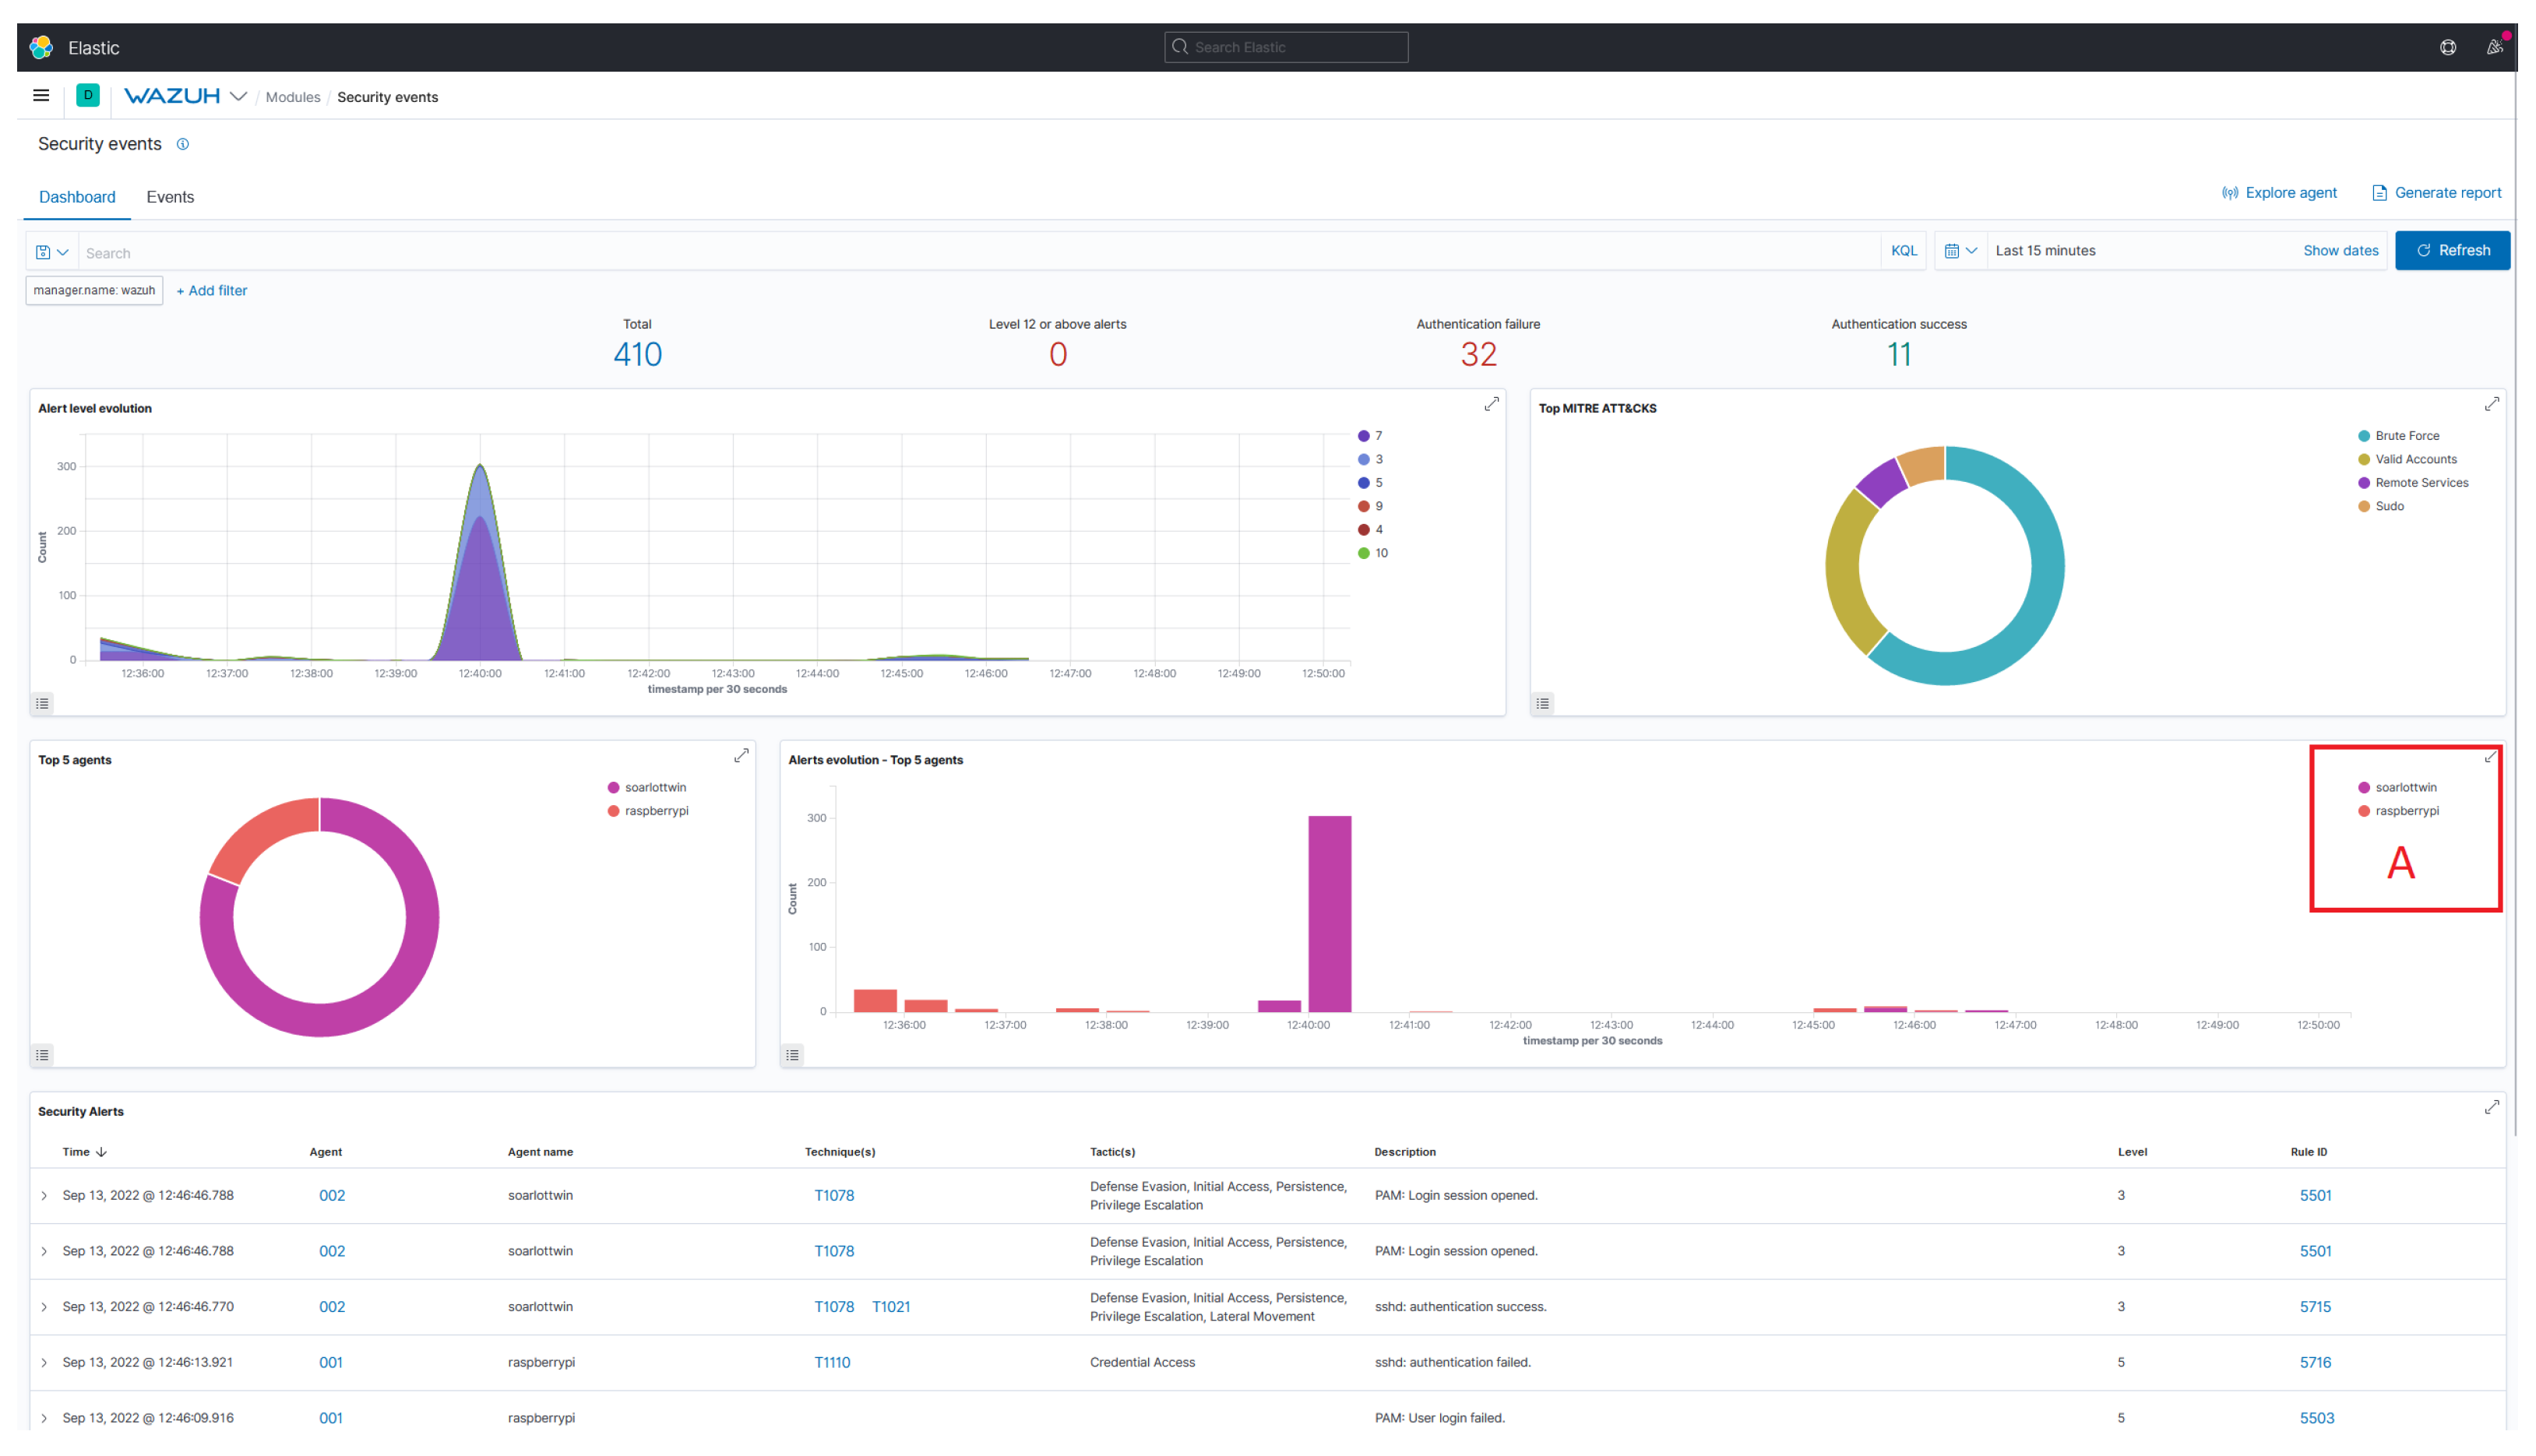Viewport: 2536px width, 1456px height.
Task: Toggle level 10 legend entry
Action: (1380, 553)
